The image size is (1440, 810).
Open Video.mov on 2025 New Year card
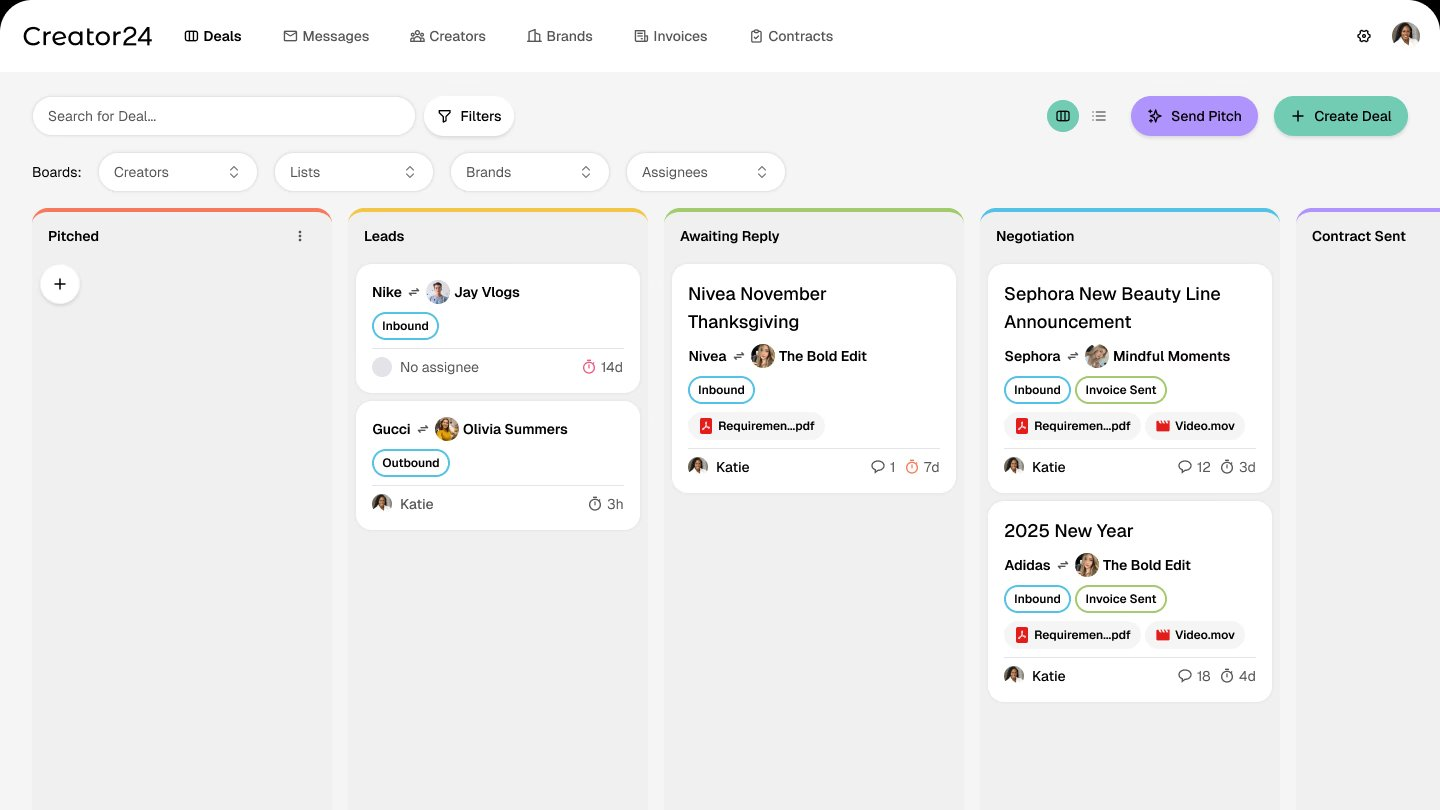(1196, 635)
